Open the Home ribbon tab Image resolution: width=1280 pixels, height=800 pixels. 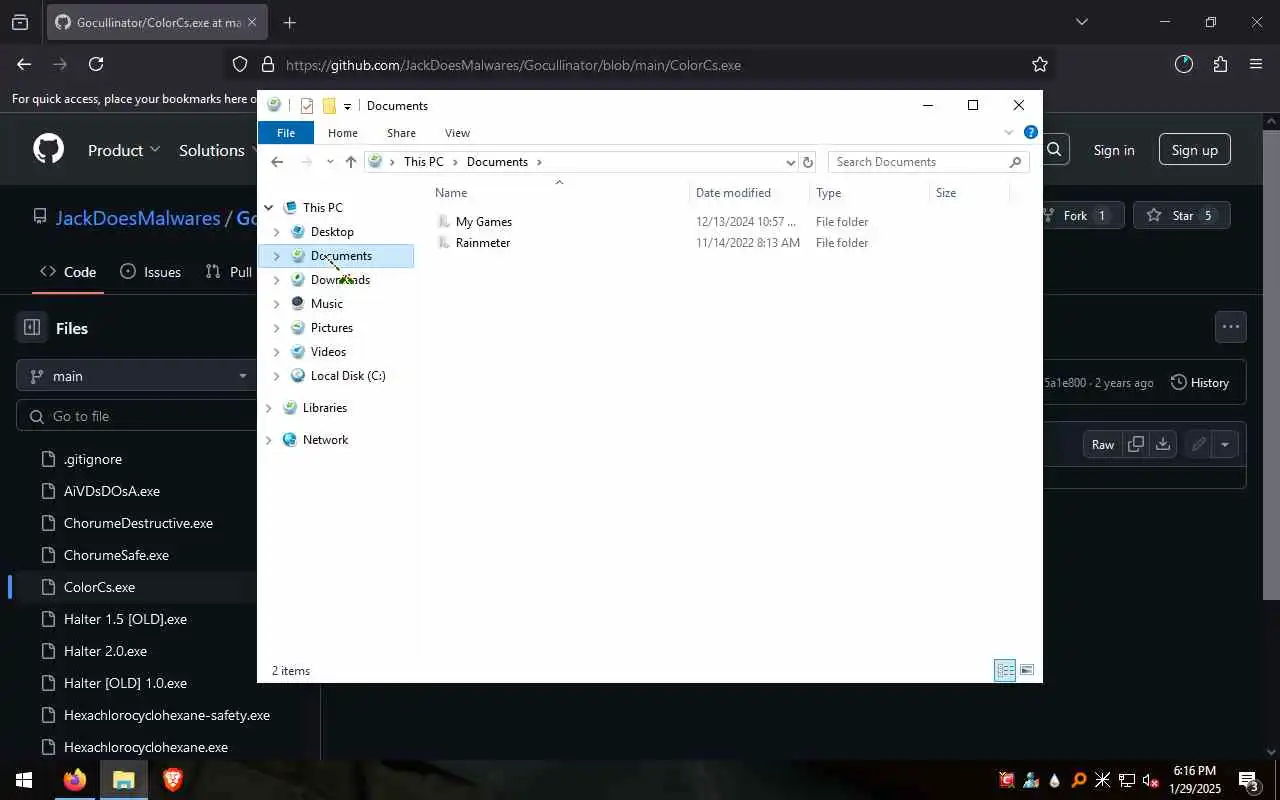pyautogui.click(x=343, y=133)
